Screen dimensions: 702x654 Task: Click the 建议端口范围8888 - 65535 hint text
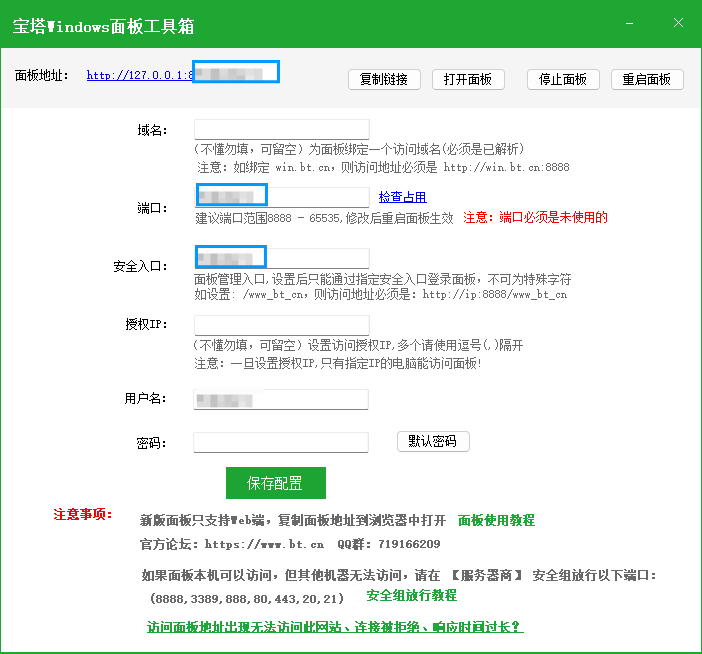(x=324, y=218)
